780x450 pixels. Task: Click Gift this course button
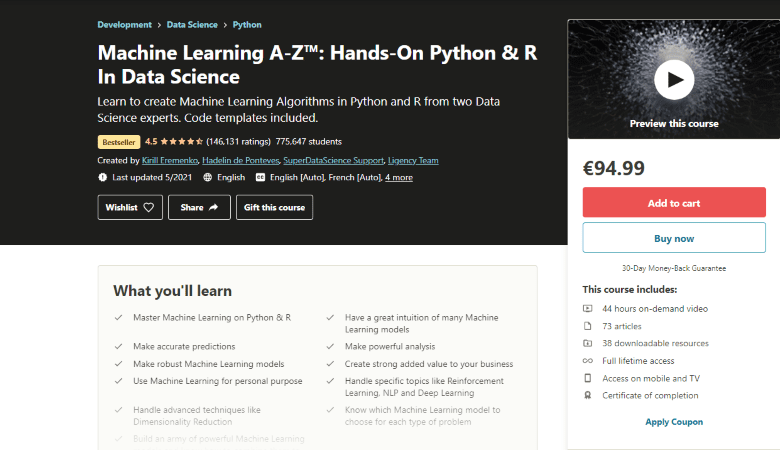coord(274,207)
